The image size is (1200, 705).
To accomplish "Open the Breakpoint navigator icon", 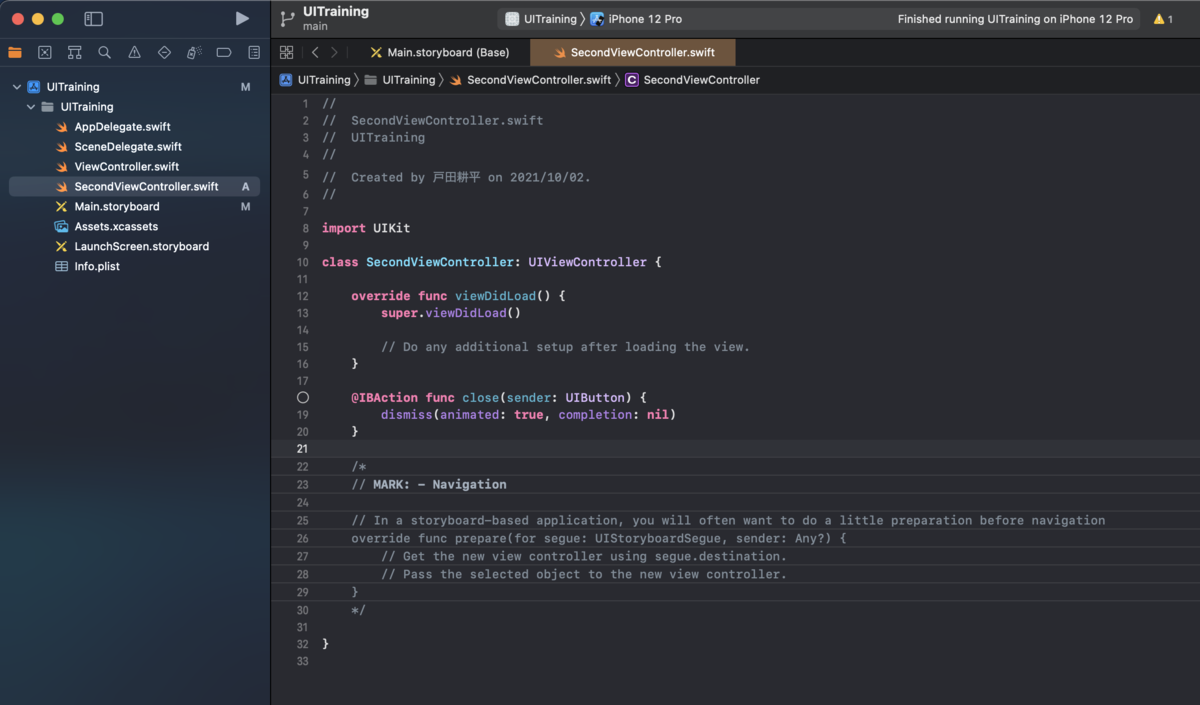I will pyautogui.click(x=224, y=52).
